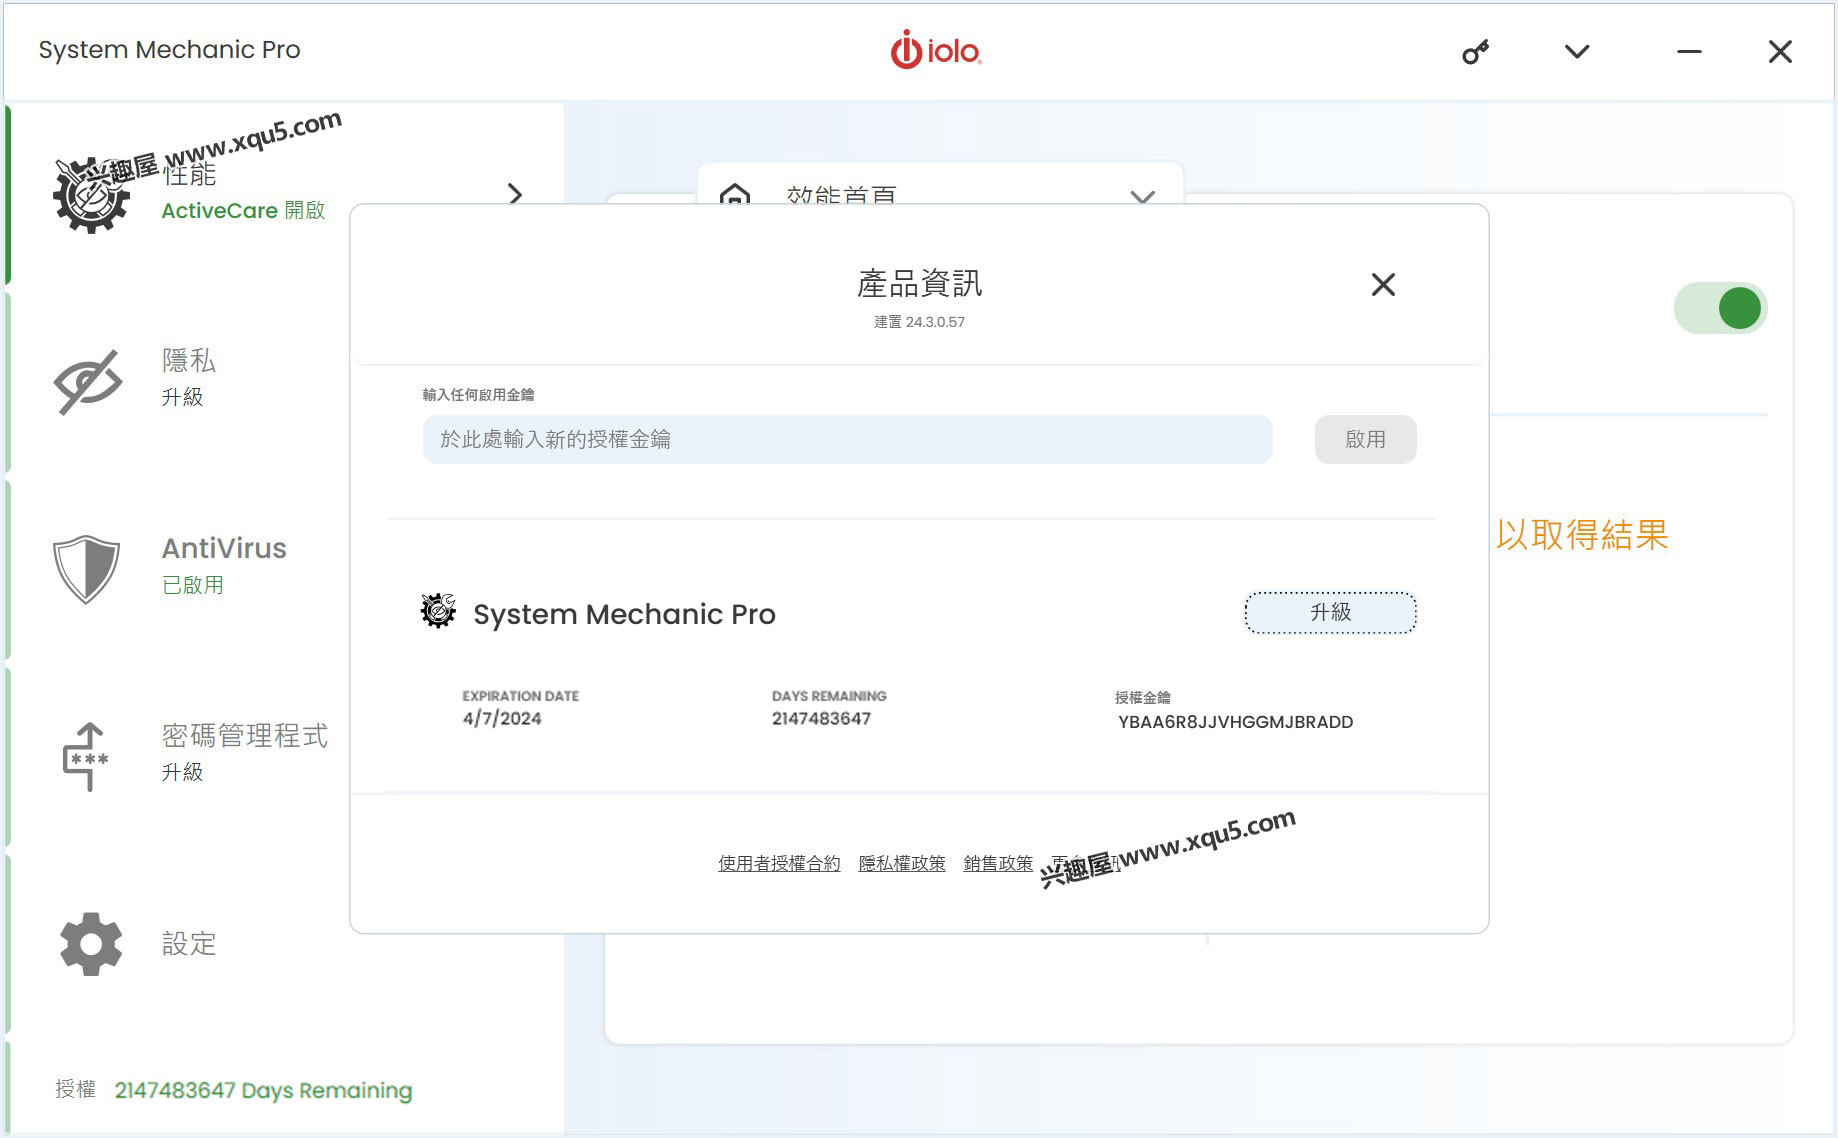This screenshot has width=1838, height=1138.
Task: Expand the 效能首頁 dropdown chevron
Action: pyautogui.click(x=1142, y=196)
